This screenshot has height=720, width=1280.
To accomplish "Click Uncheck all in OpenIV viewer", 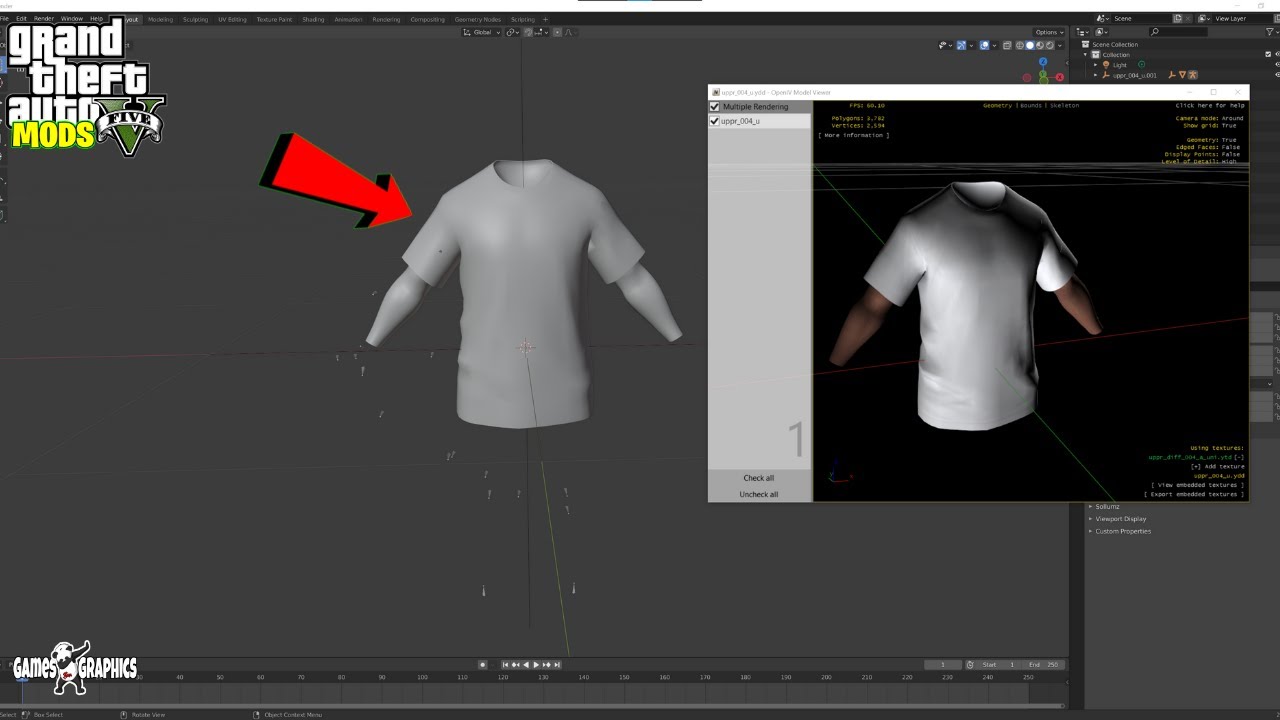I will point(759,495).
